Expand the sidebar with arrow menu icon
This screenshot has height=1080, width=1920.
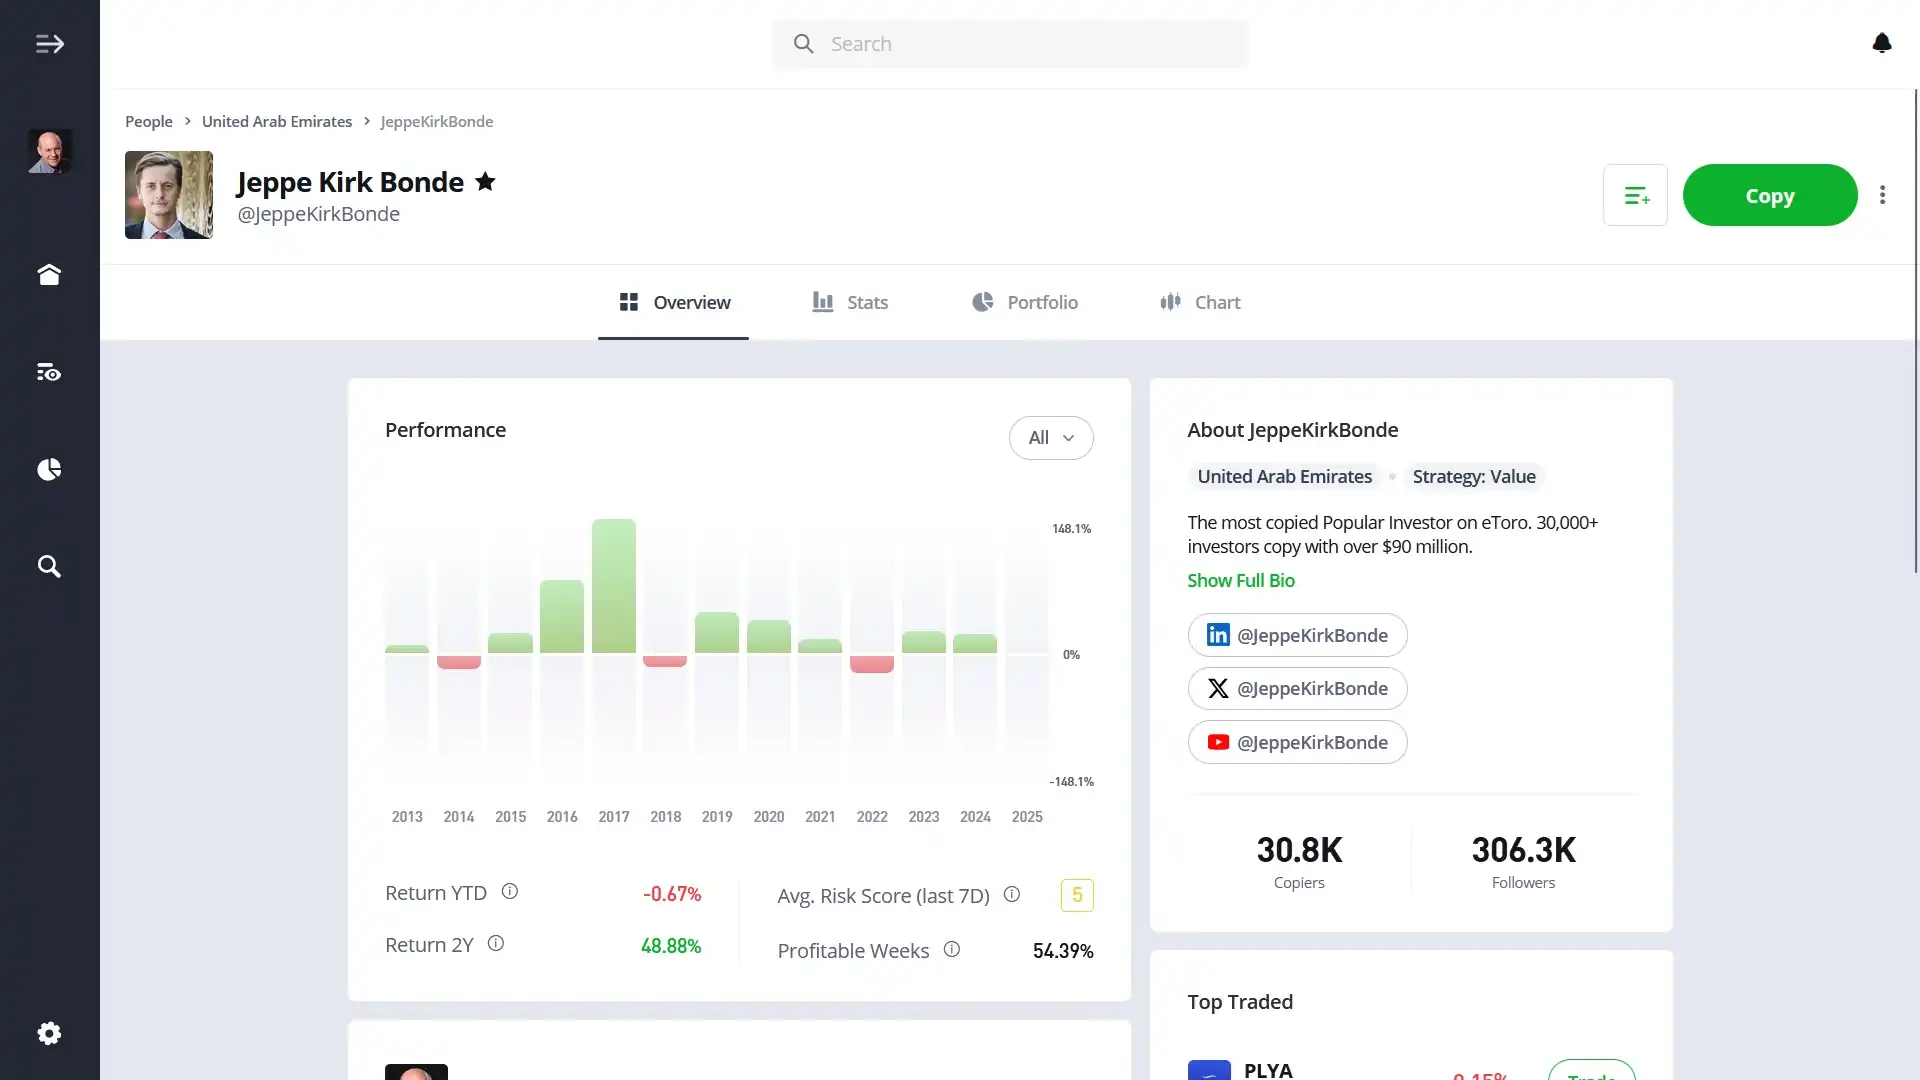(x=49, y=44)
